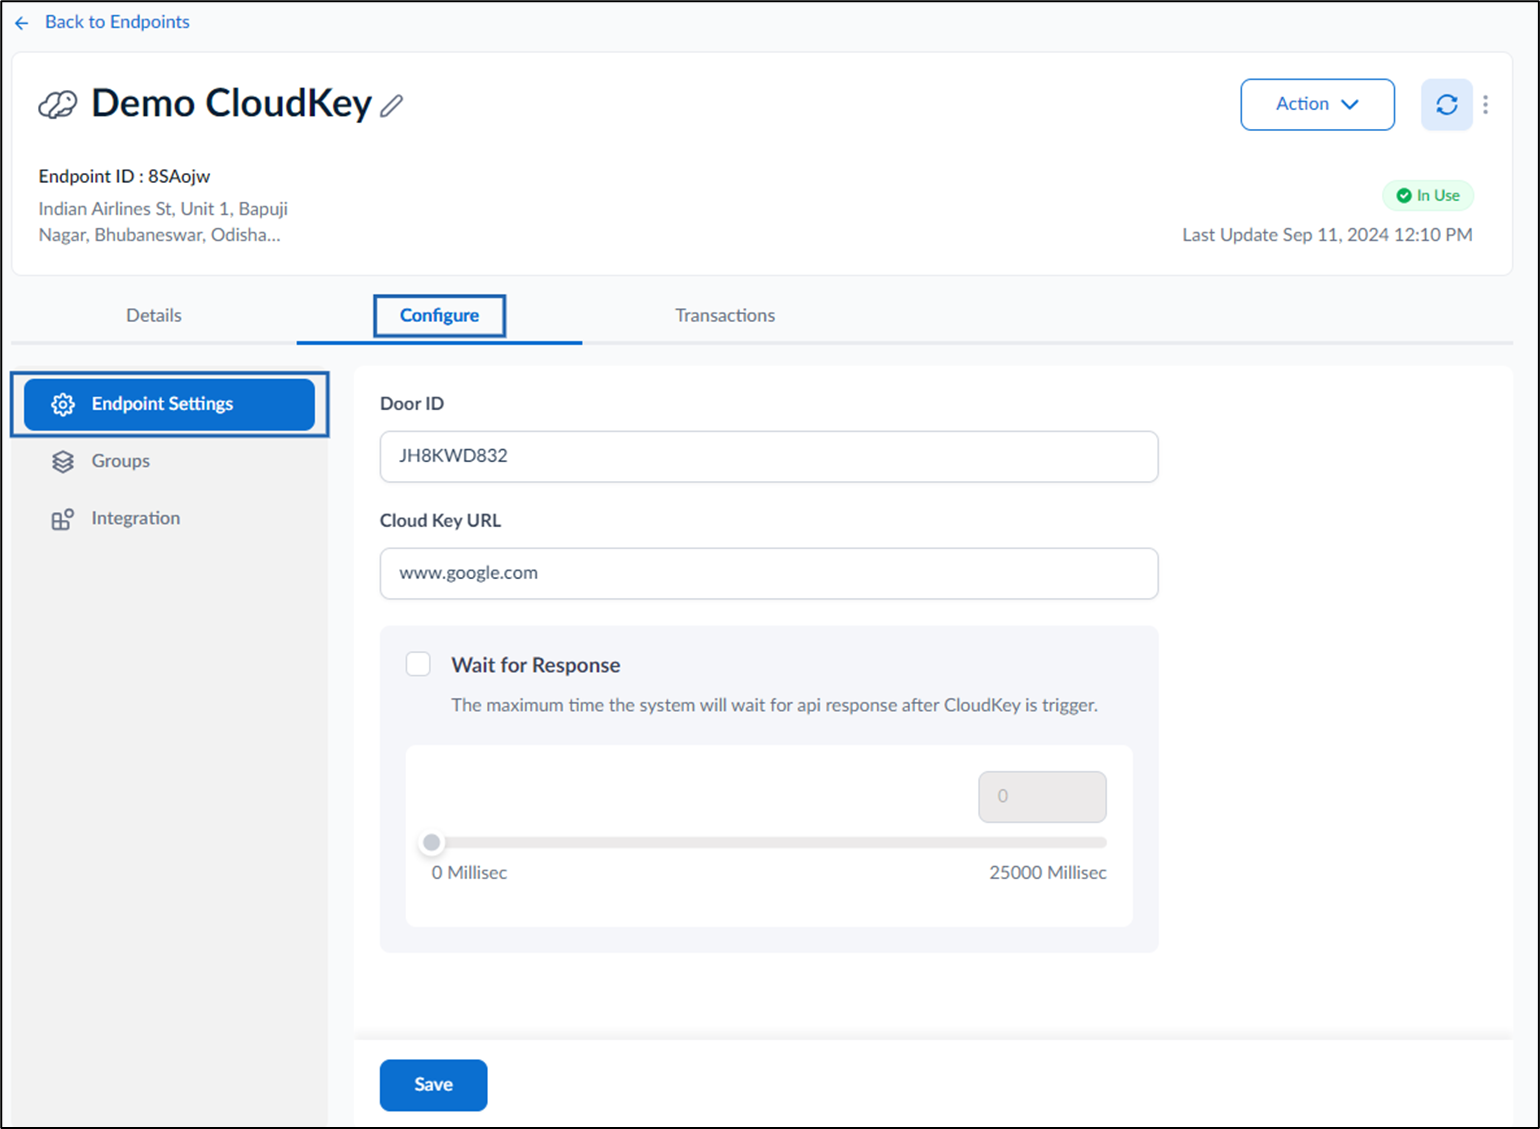The image size is (1540, 1129).
Task: Select the Configure tab
Action: (x=439, y=315)
